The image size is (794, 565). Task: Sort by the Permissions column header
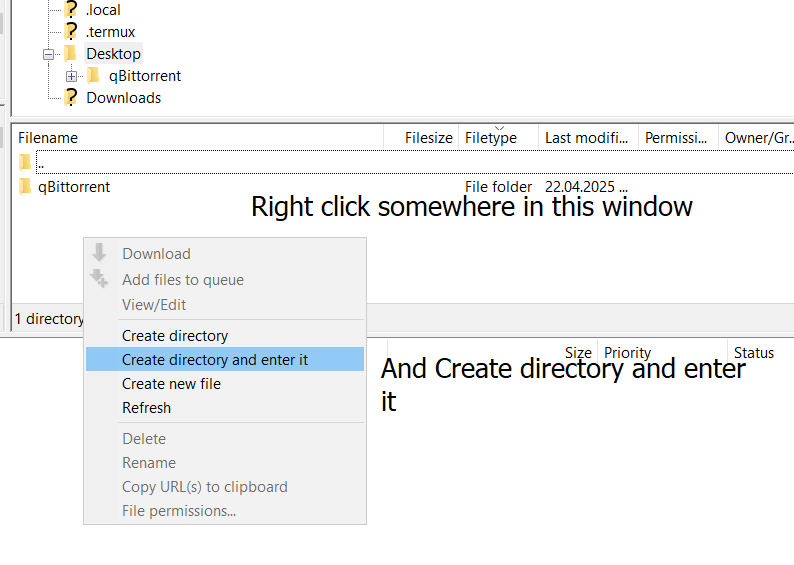pos(679,138)
